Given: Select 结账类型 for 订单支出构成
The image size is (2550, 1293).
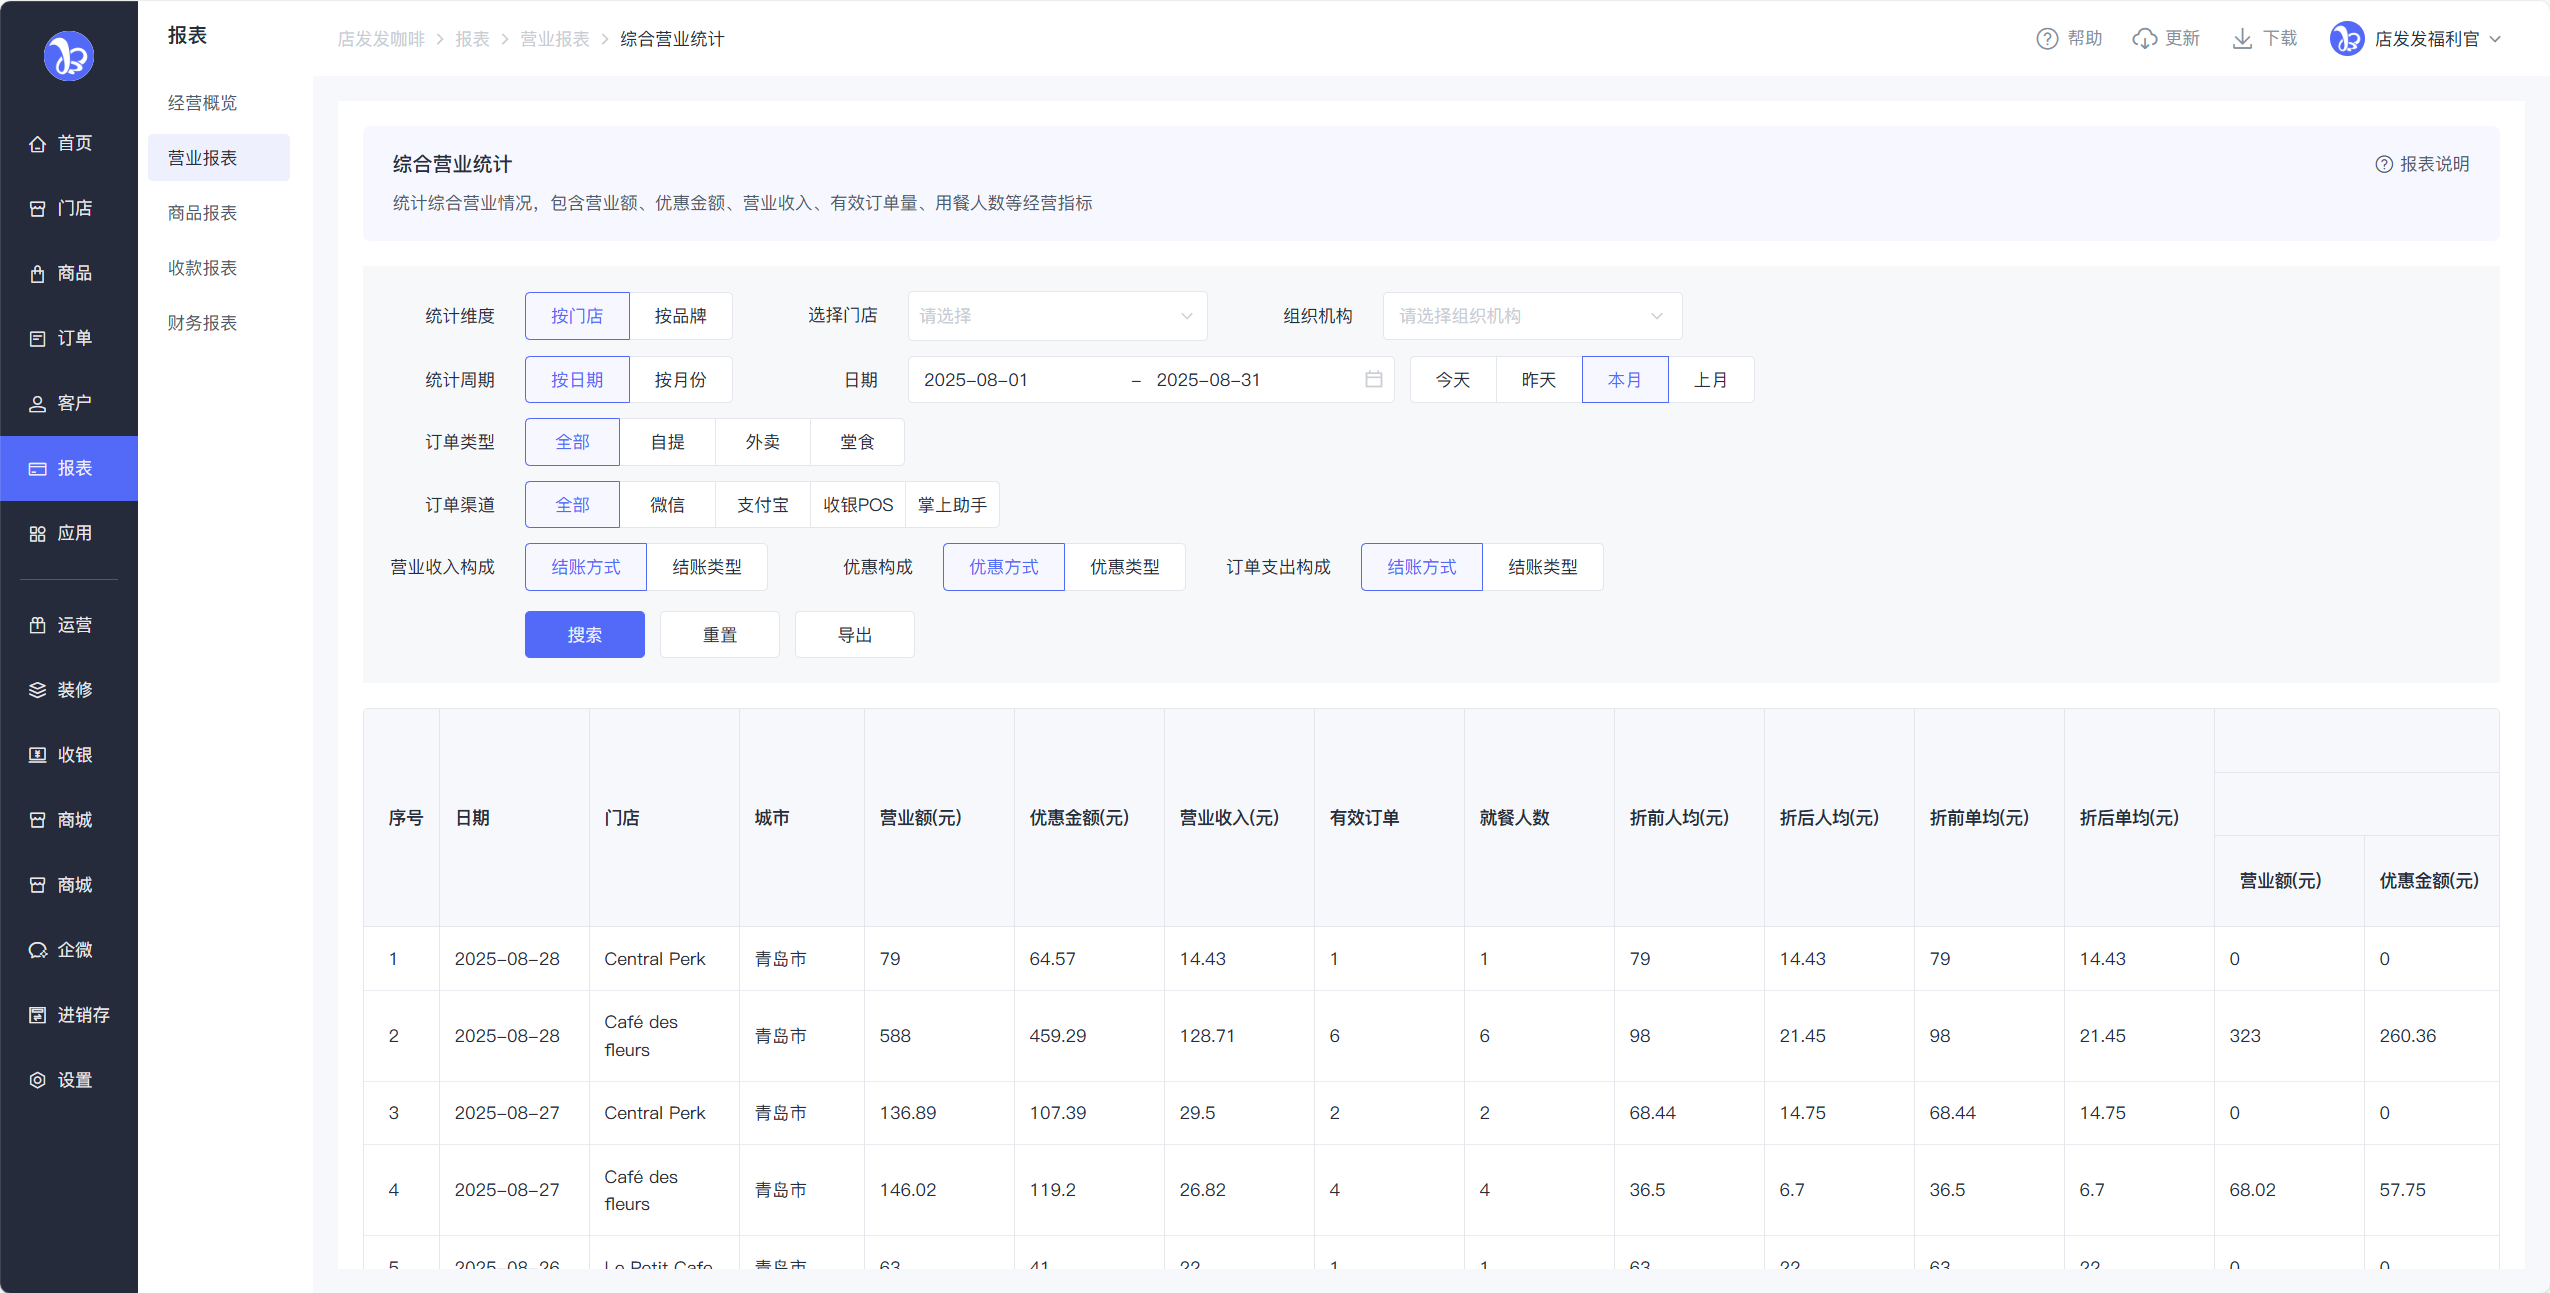Looking at the screenshot, I should 1542,567.
